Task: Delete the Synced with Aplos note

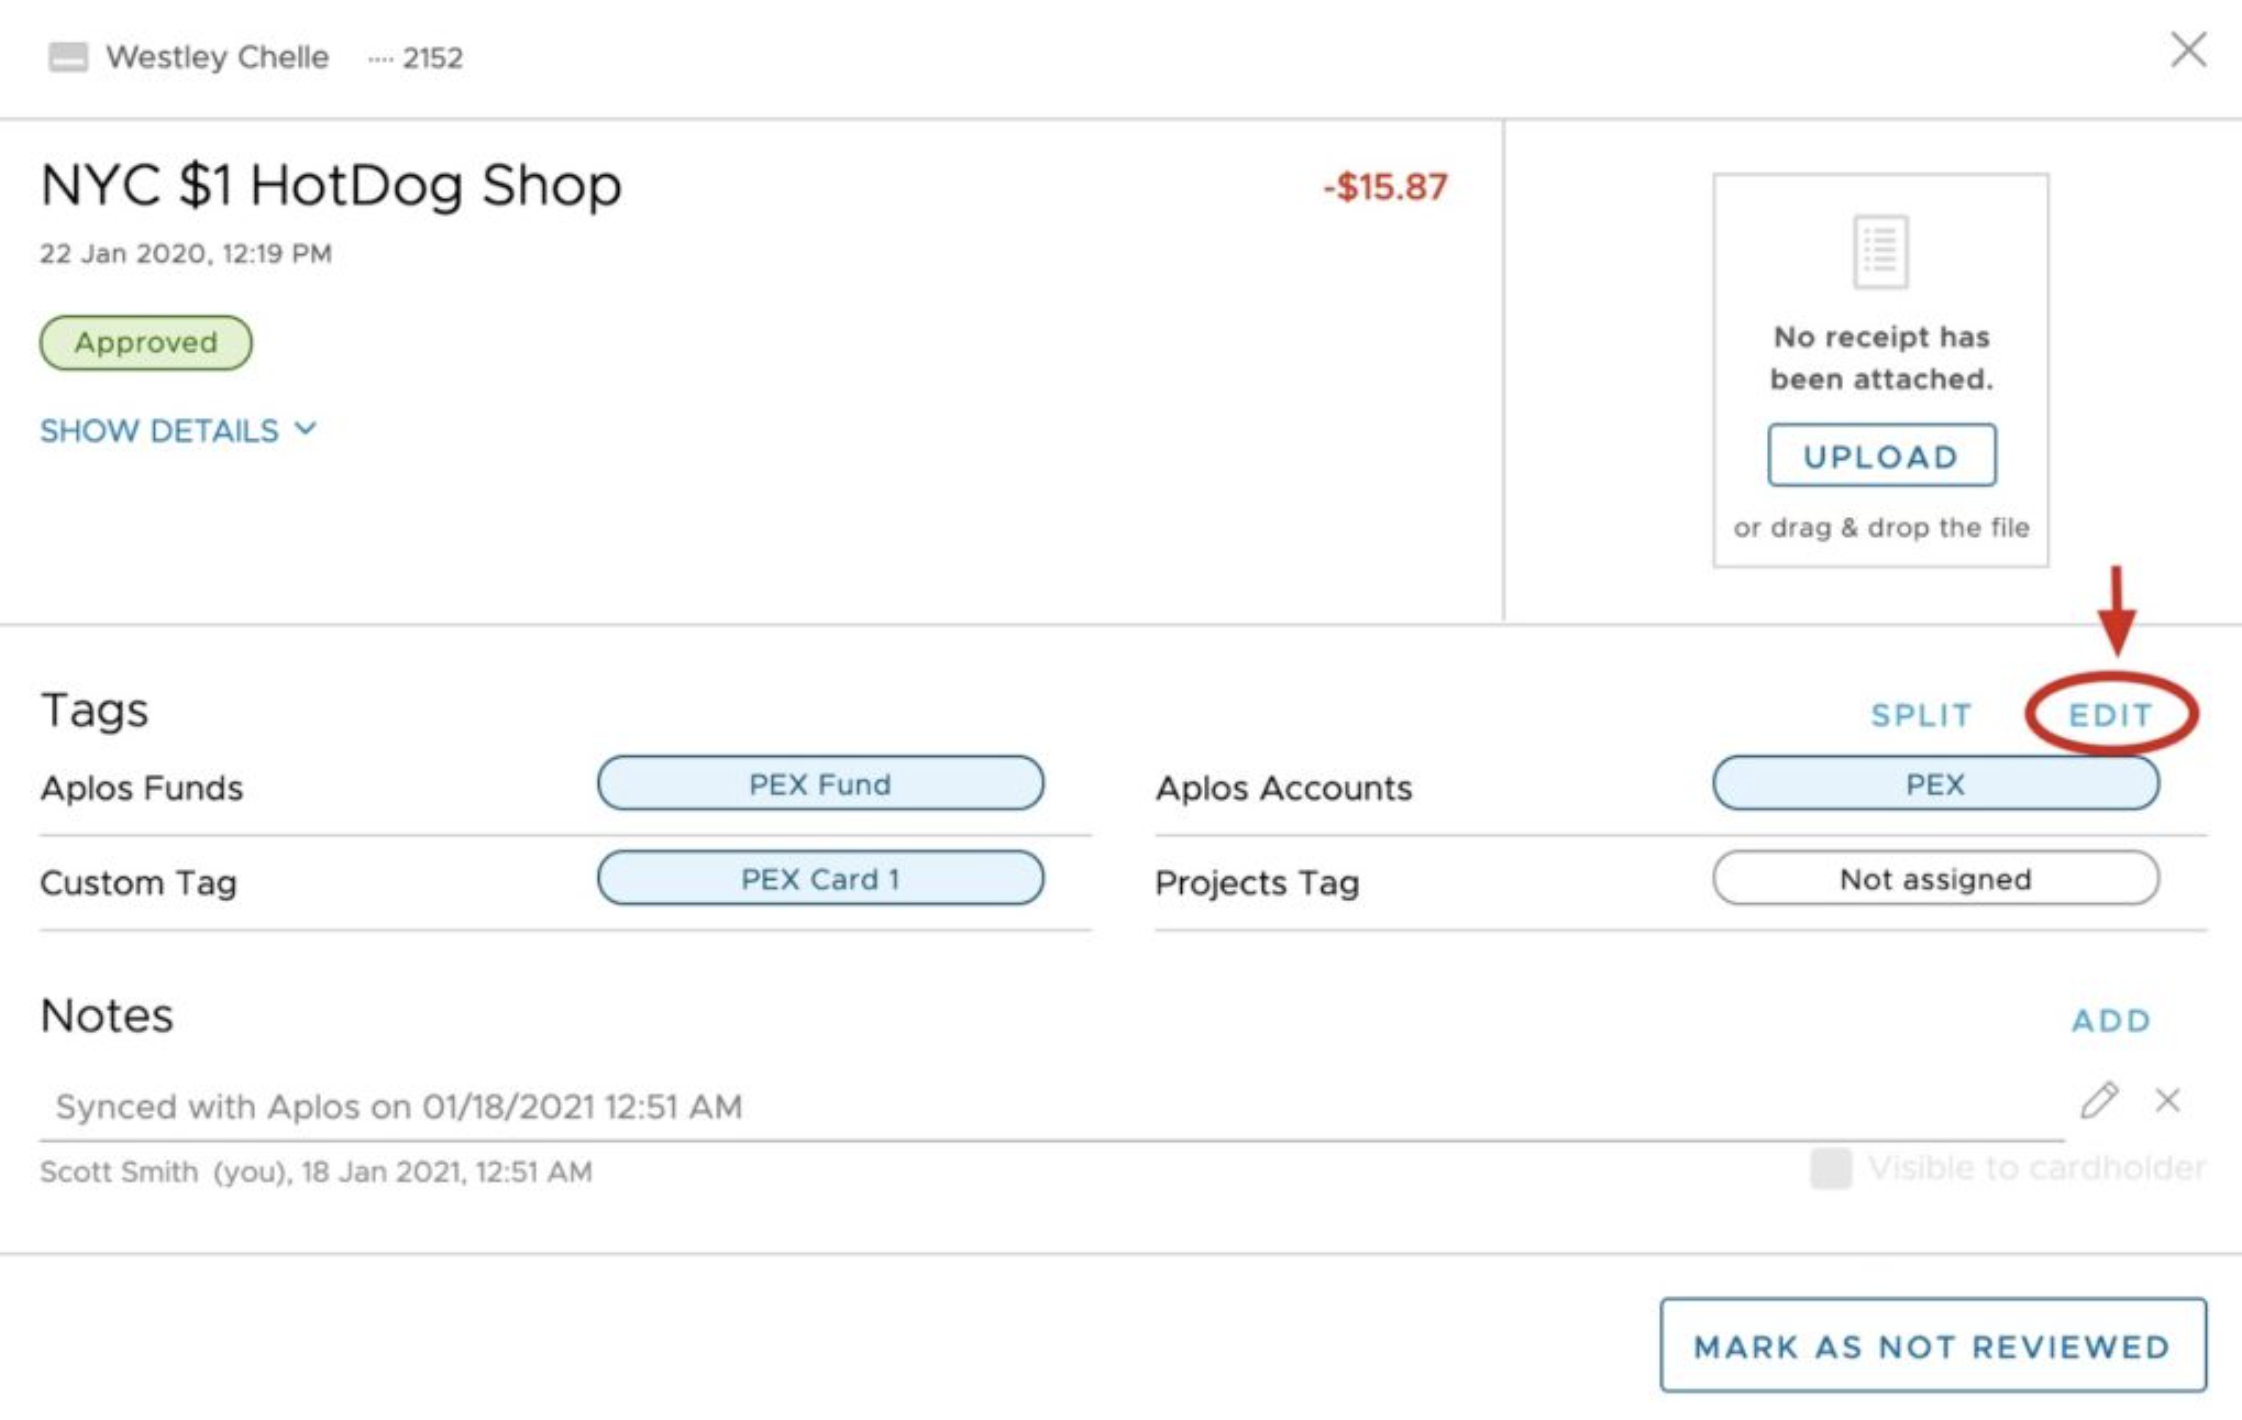Action: tap(2167, 1100)
